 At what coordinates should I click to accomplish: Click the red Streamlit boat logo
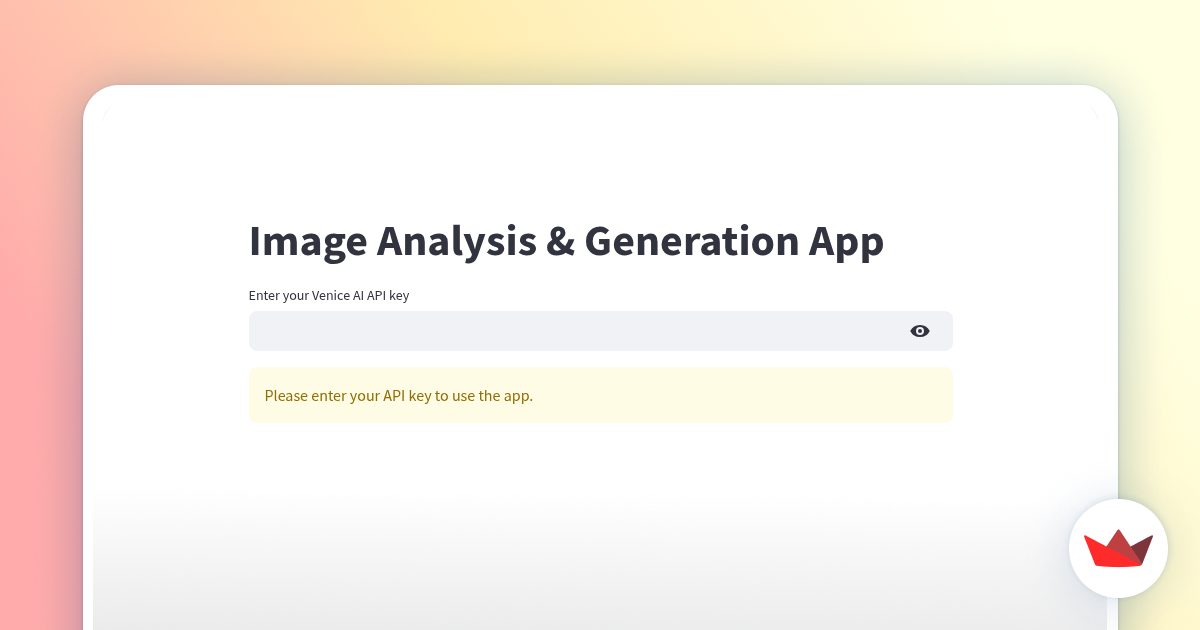[x=1115, y=550]
